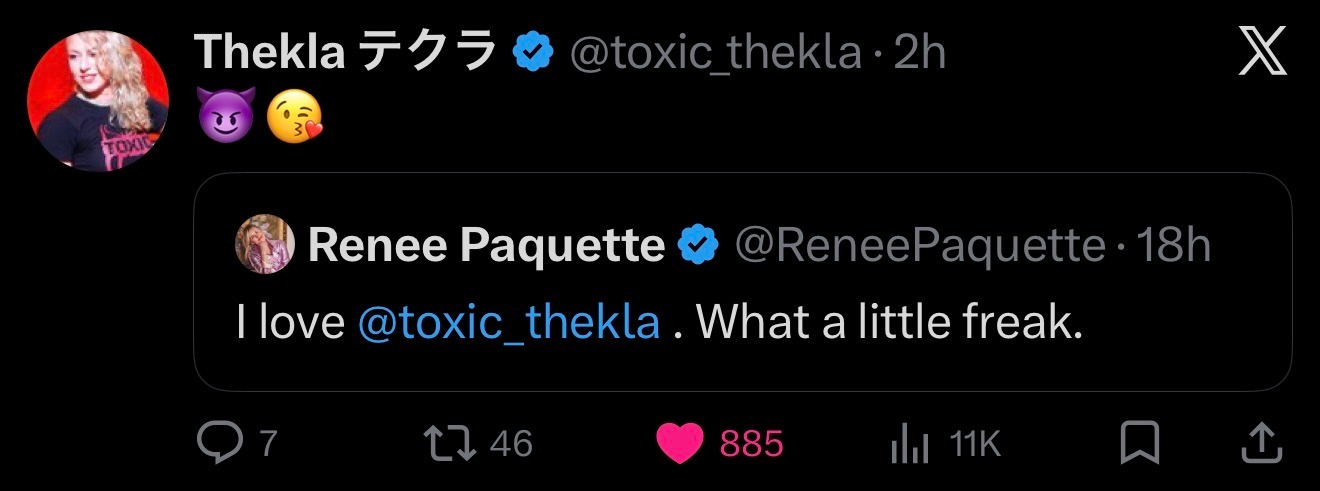This screenshot has width=1320, height=491.
Task: Bookmark this post
Action: click(x=1140, y=443)
